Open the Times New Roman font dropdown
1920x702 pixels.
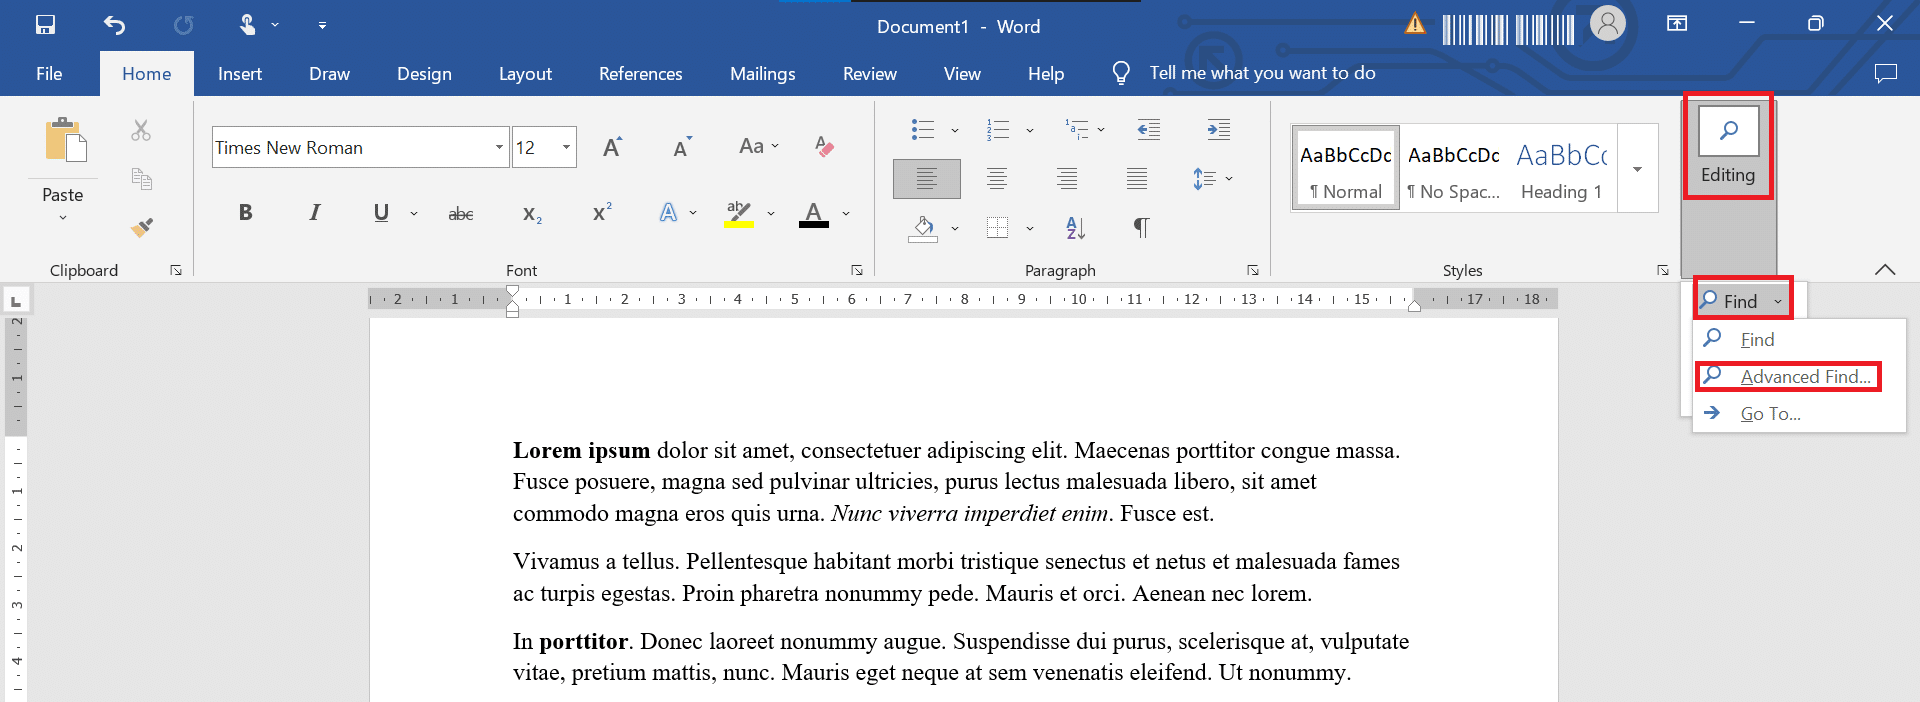click(x=499, y=147)
